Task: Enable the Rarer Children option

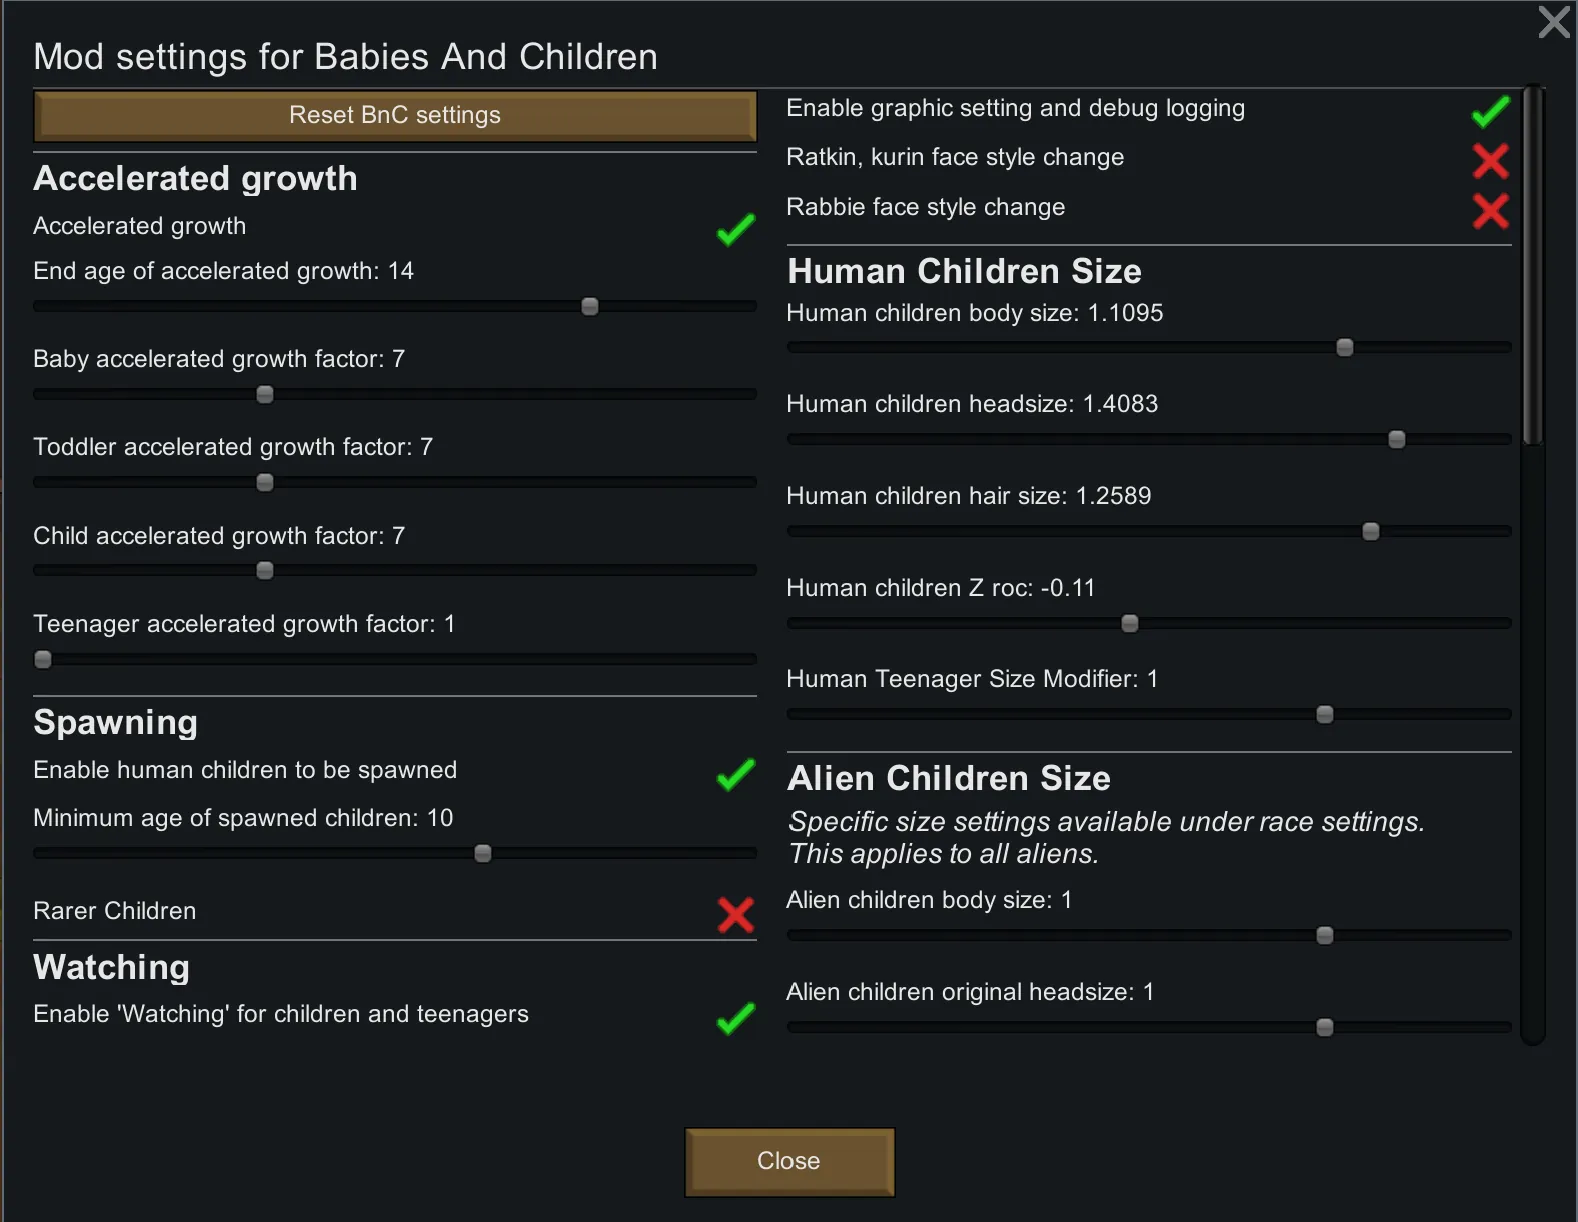Action: pos(735,914)
